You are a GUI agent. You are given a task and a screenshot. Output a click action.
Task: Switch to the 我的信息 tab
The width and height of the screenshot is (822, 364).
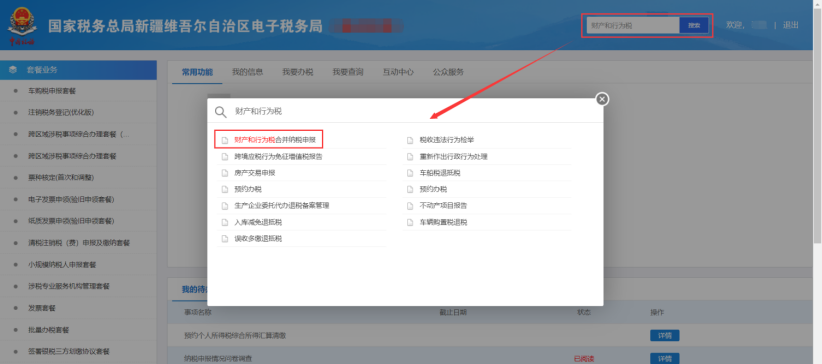click(x=247, y=72)
